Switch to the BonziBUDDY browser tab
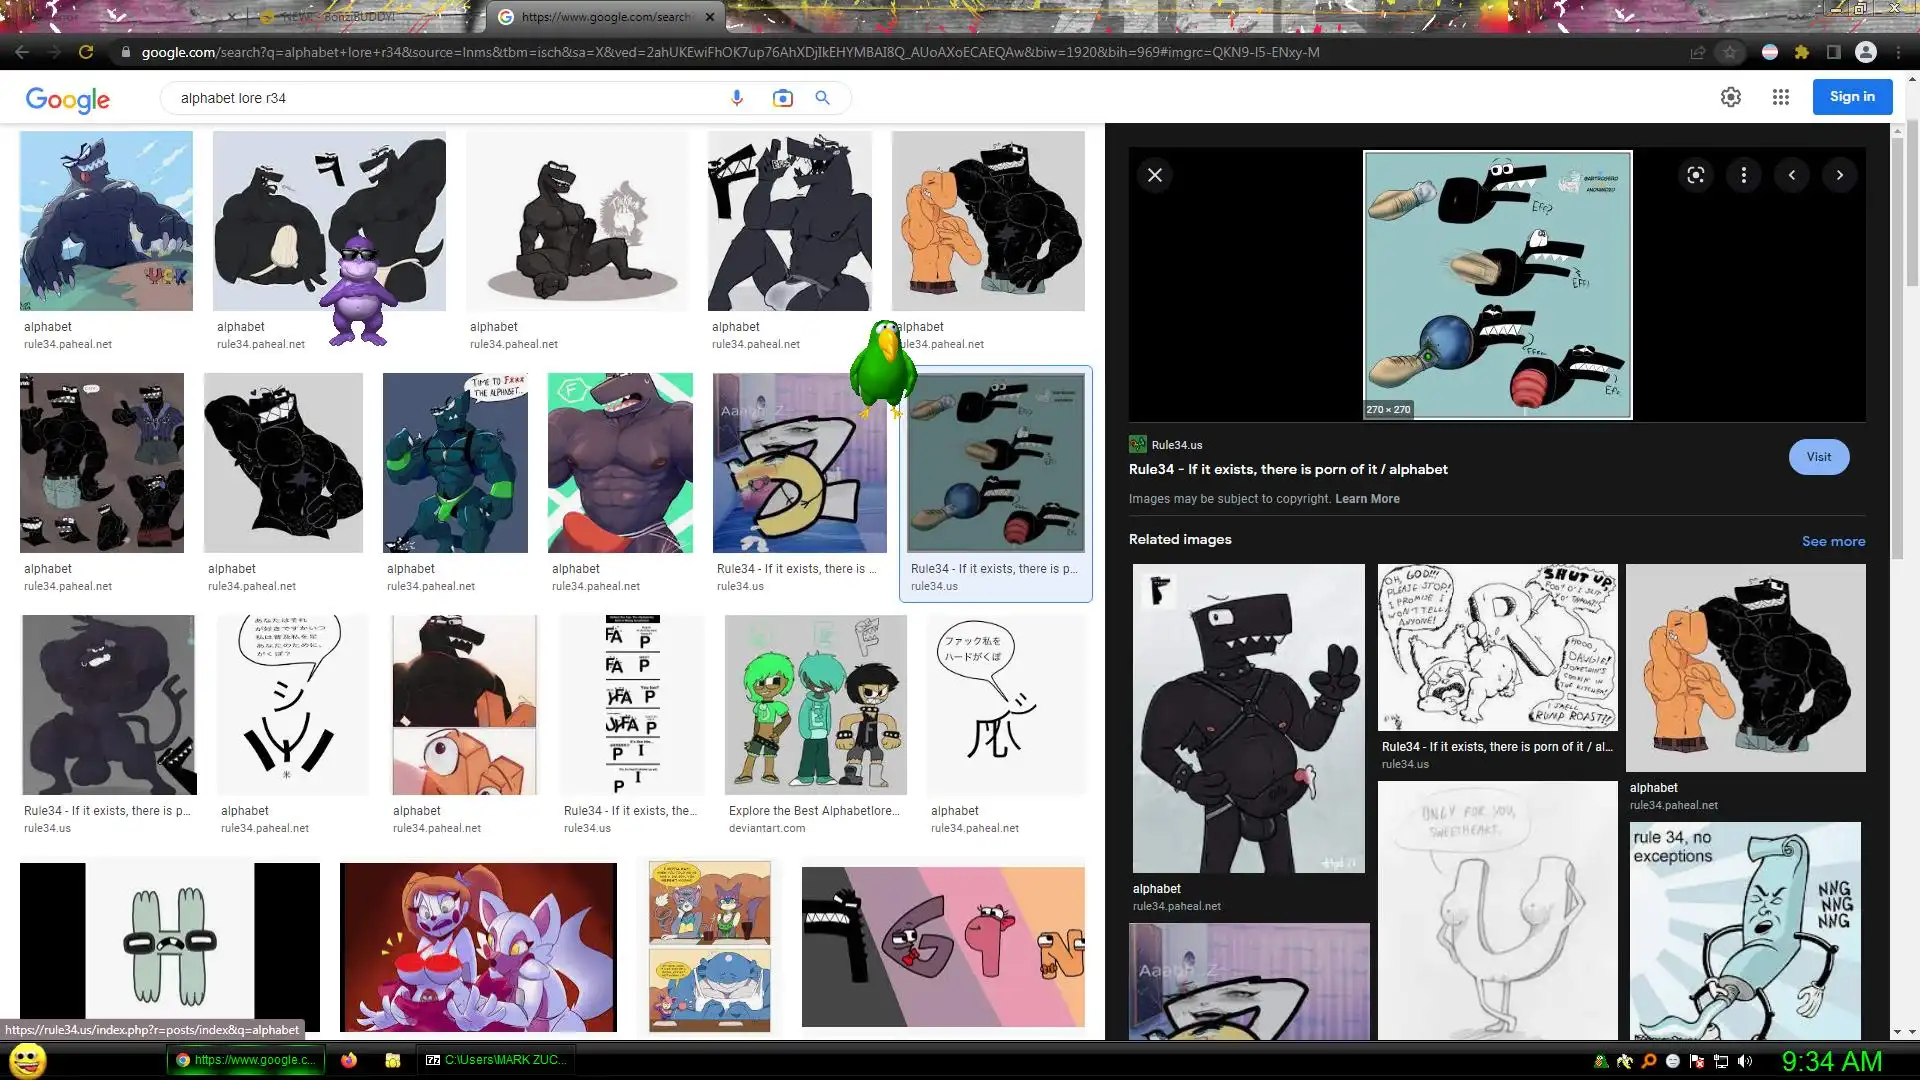The height and width of the screenshot is (1080, 1920). pyautogui.click(x=340, y=17)
